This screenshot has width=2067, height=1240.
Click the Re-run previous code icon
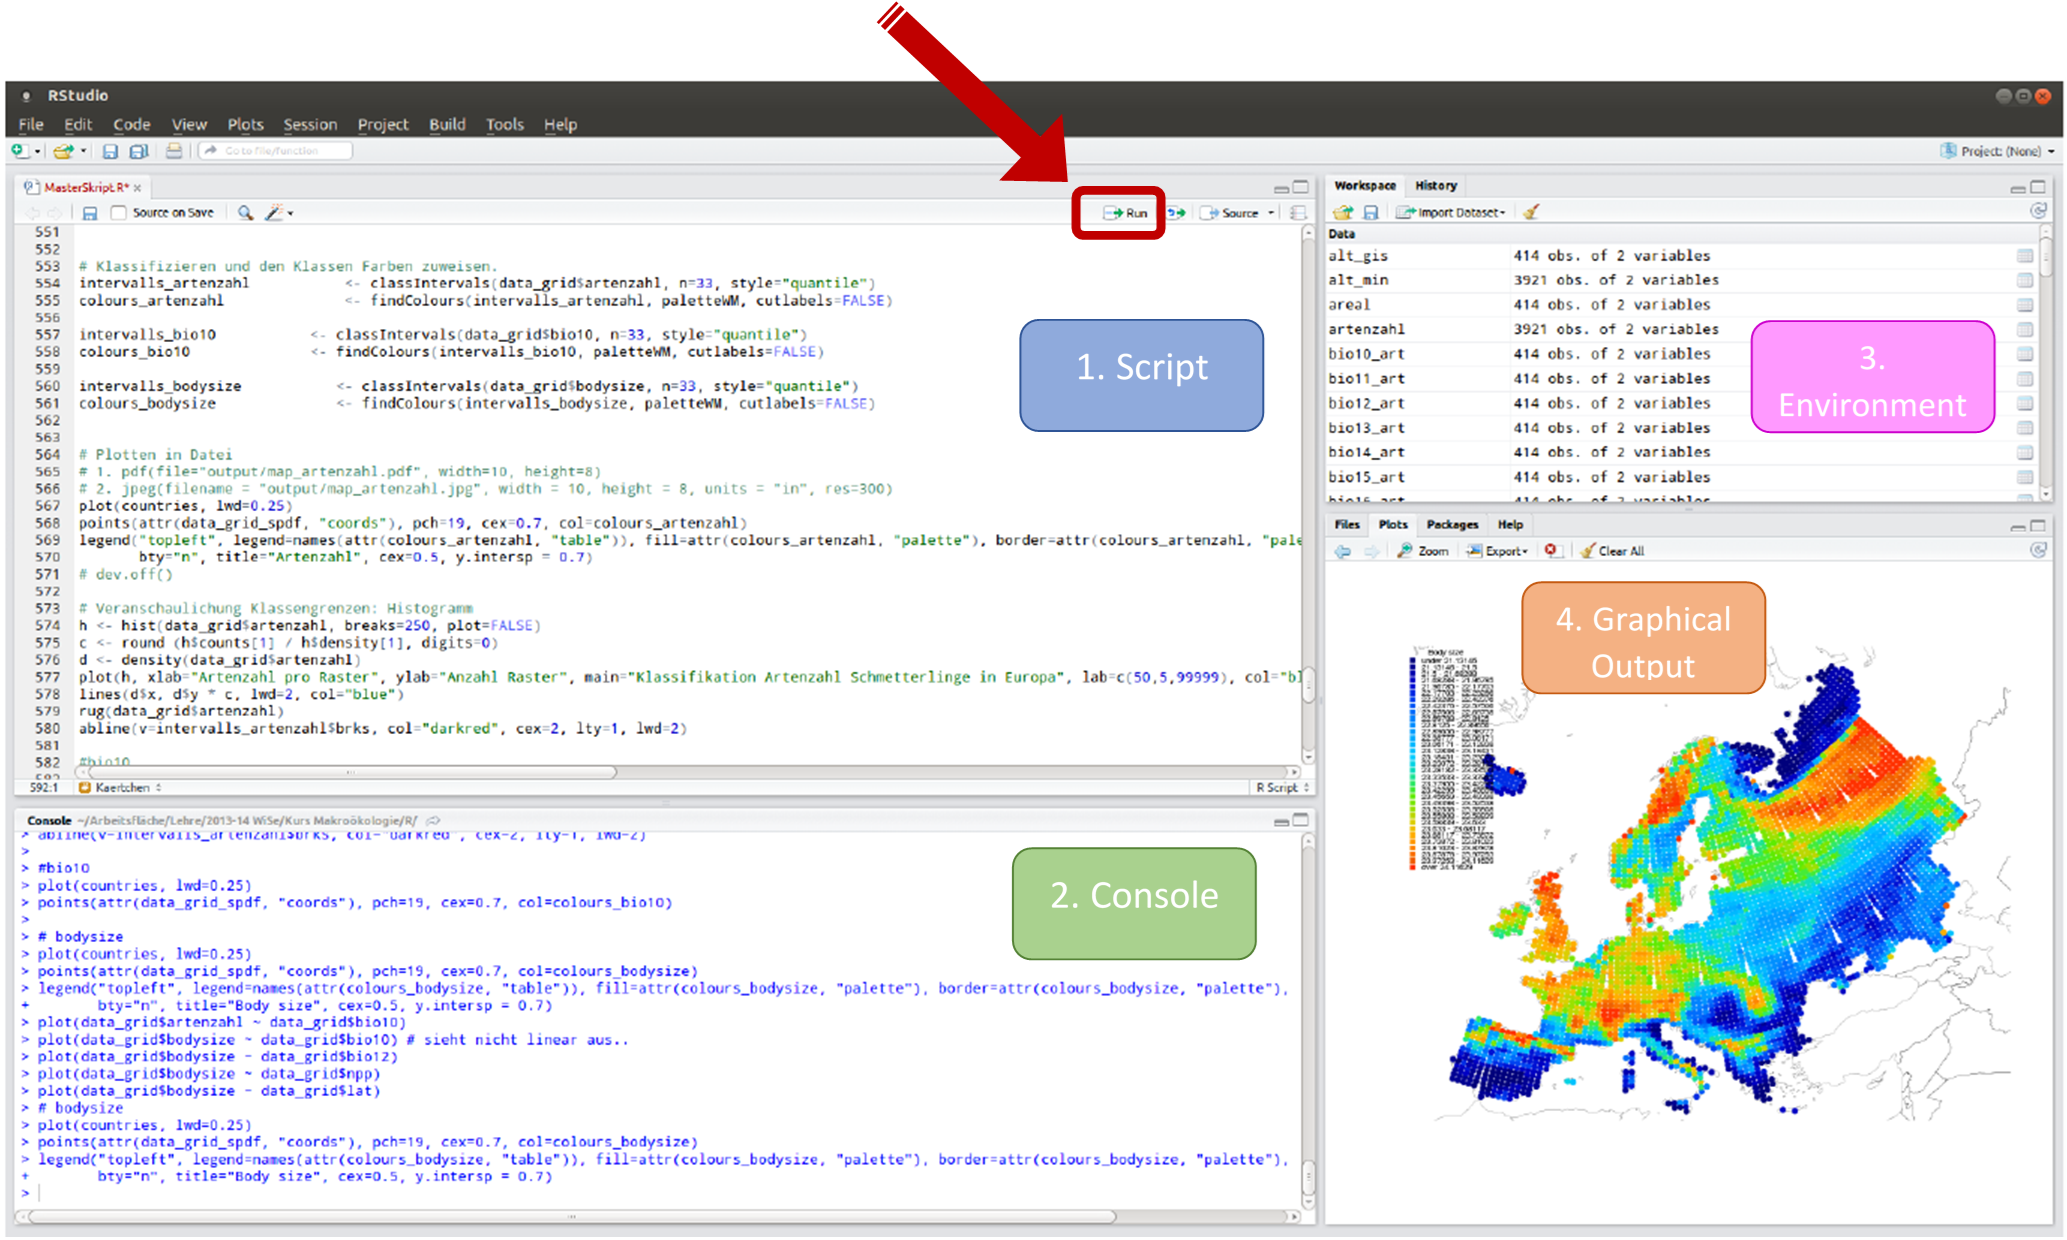[1177, 213]
